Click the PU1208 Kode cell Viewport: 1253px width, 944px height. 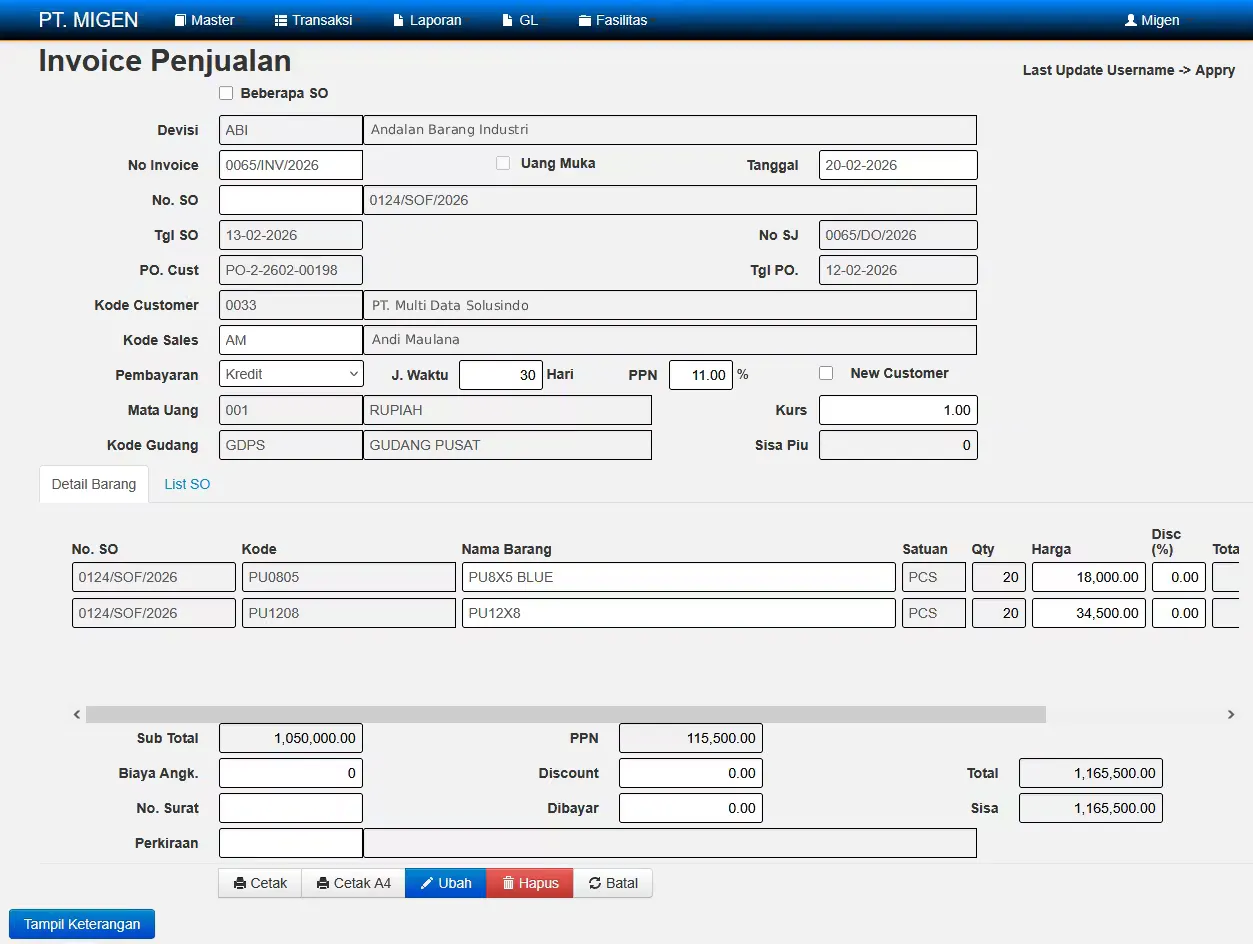coord(349,613)
